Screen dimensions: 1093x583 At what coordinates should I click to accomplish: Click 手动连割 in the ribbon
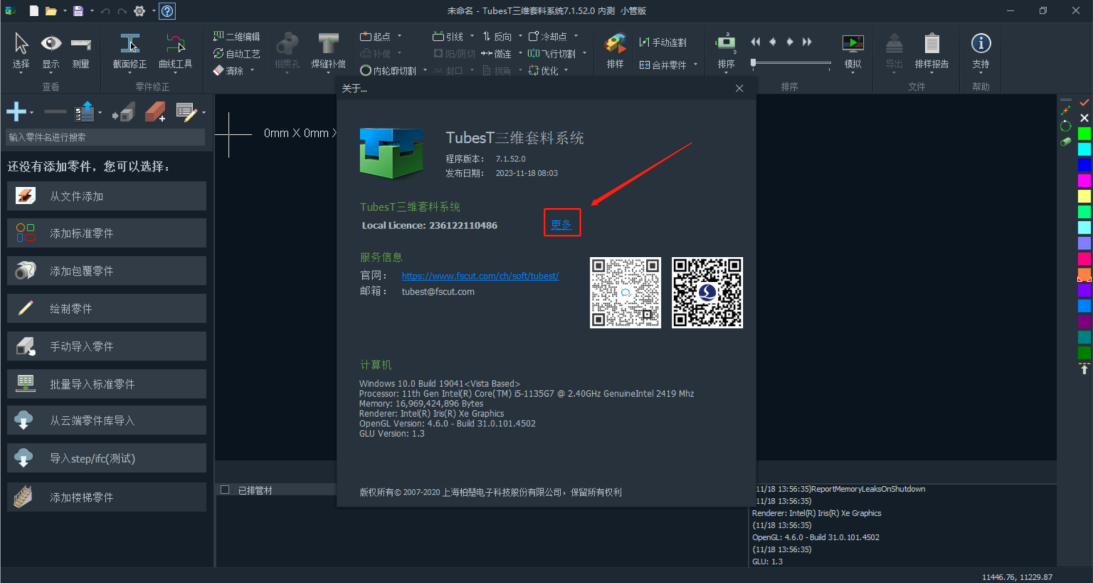663,43
